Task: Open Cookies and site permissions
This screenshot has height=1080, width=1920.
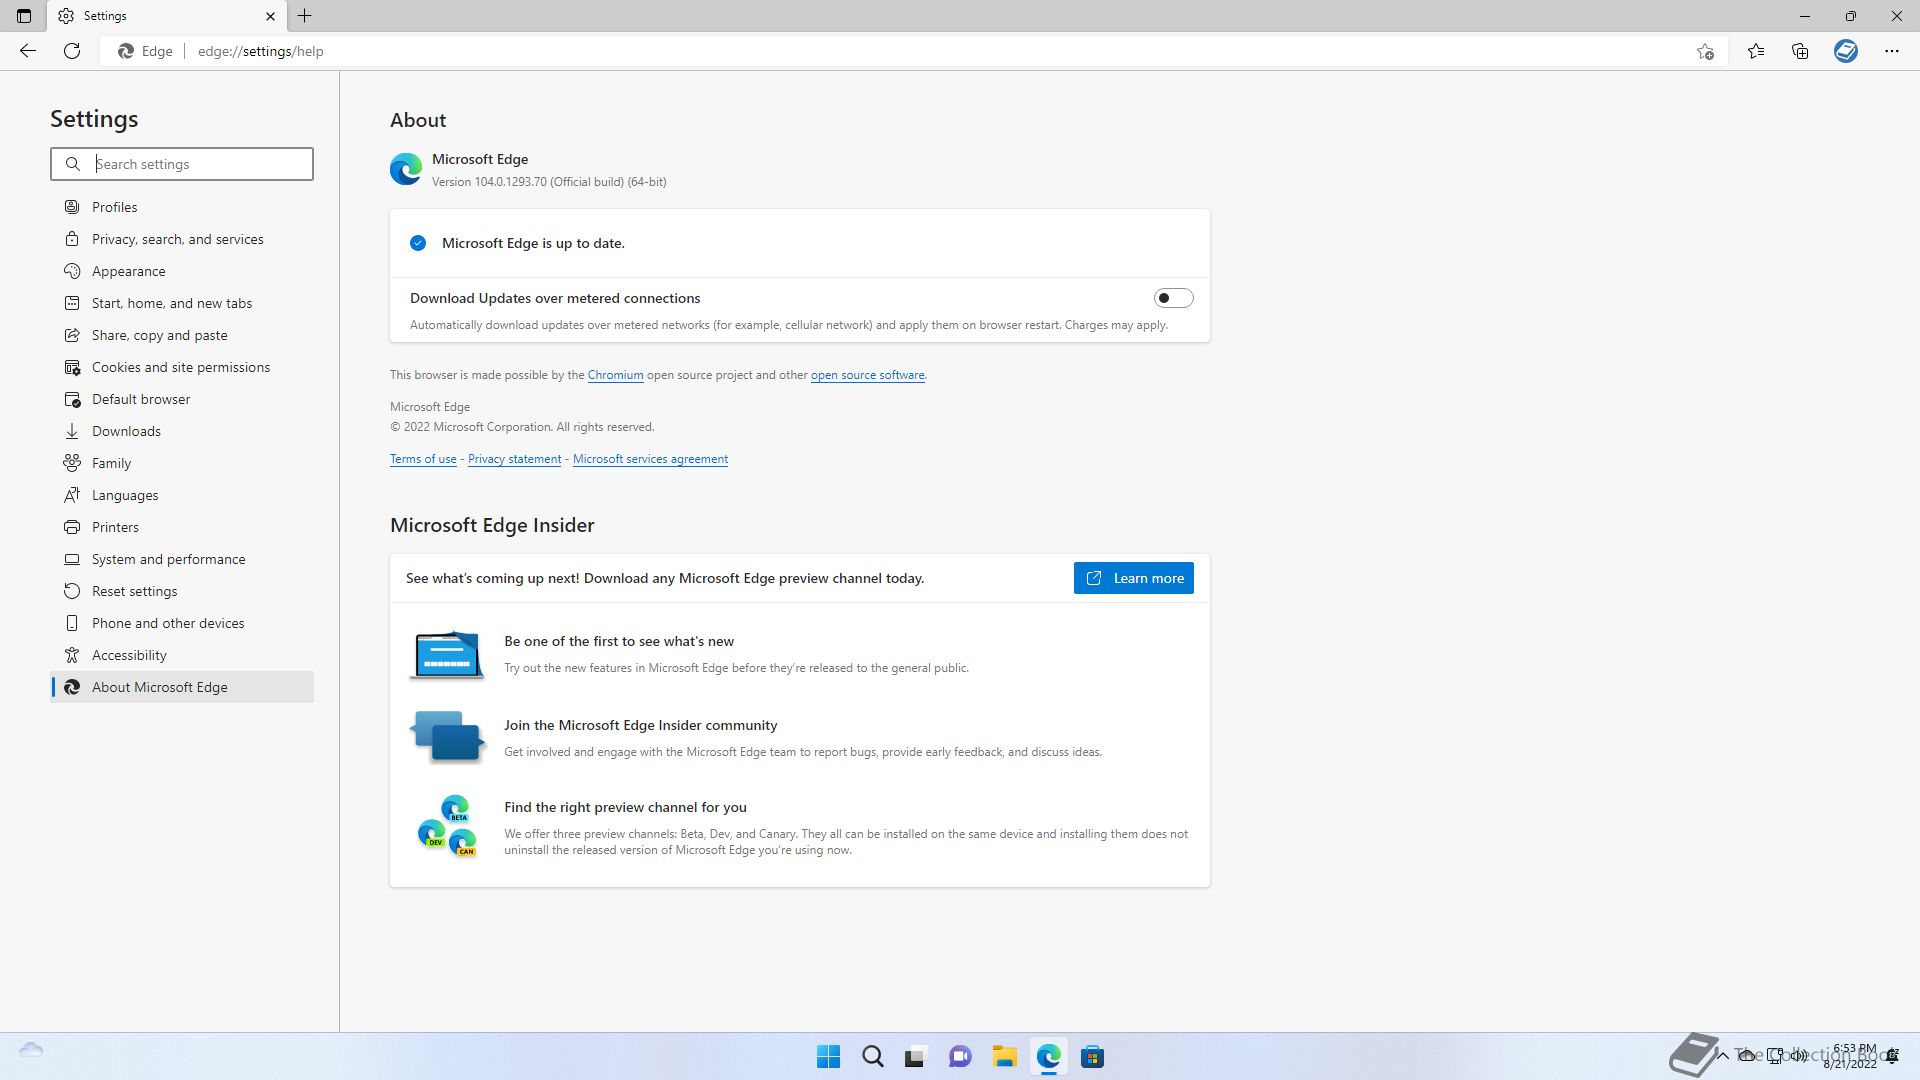Action: [182, 367]
